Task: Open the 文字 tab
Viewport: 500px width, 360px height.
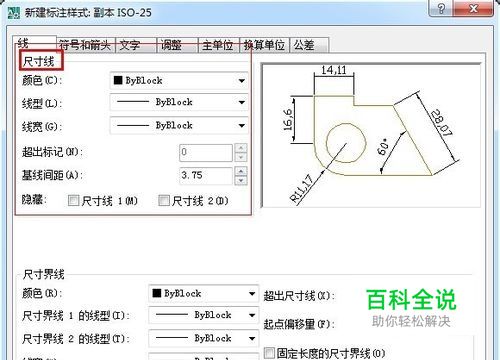Action: pyautogui.click(x=136, y=45)
